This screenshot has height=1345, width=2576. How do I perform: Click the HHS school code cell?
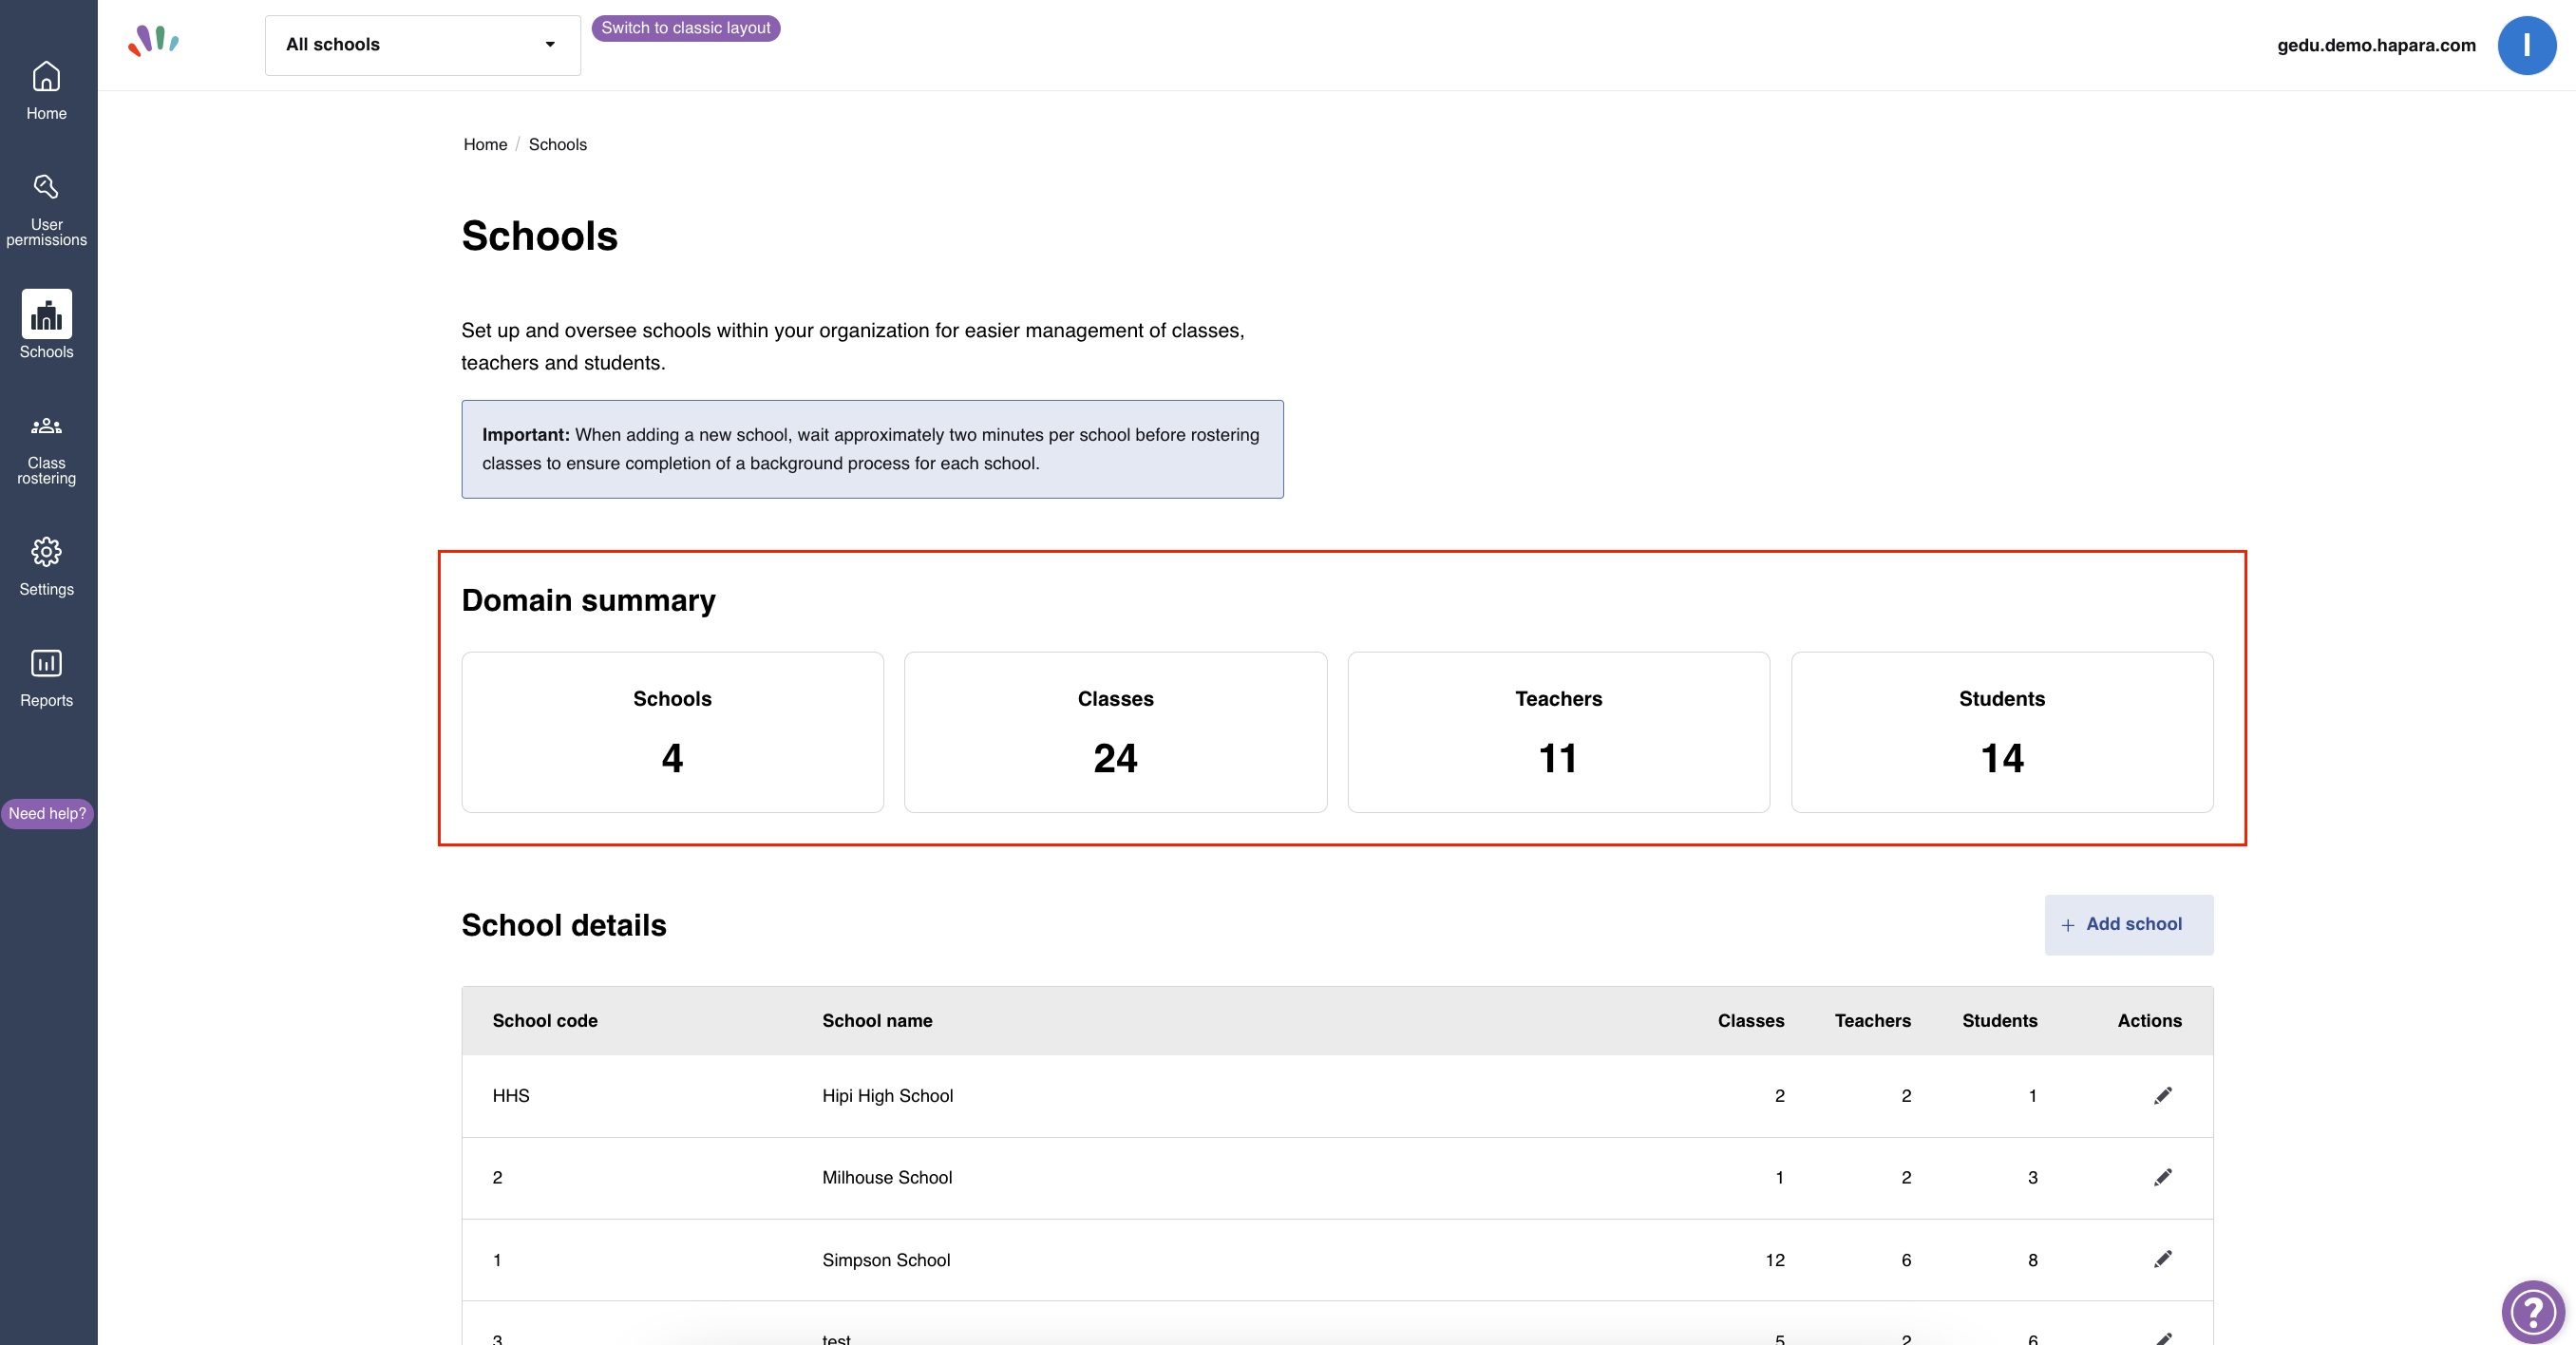(x=511, y=1096)
